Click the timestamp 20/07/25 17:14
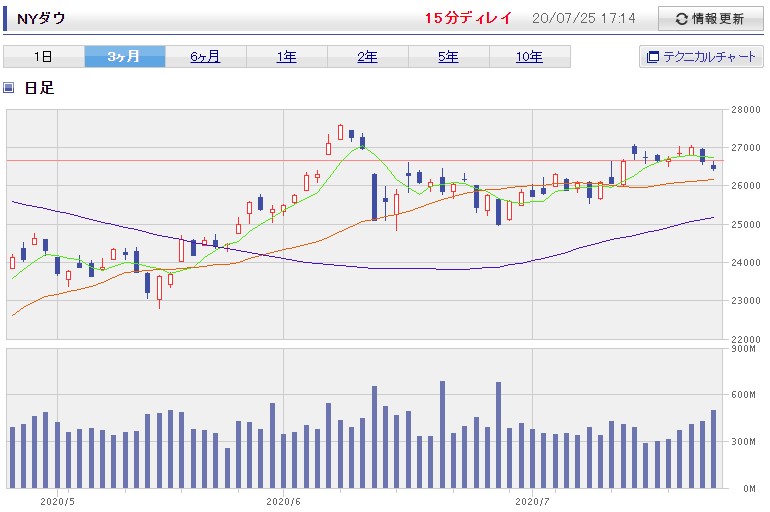 [583, 19]
